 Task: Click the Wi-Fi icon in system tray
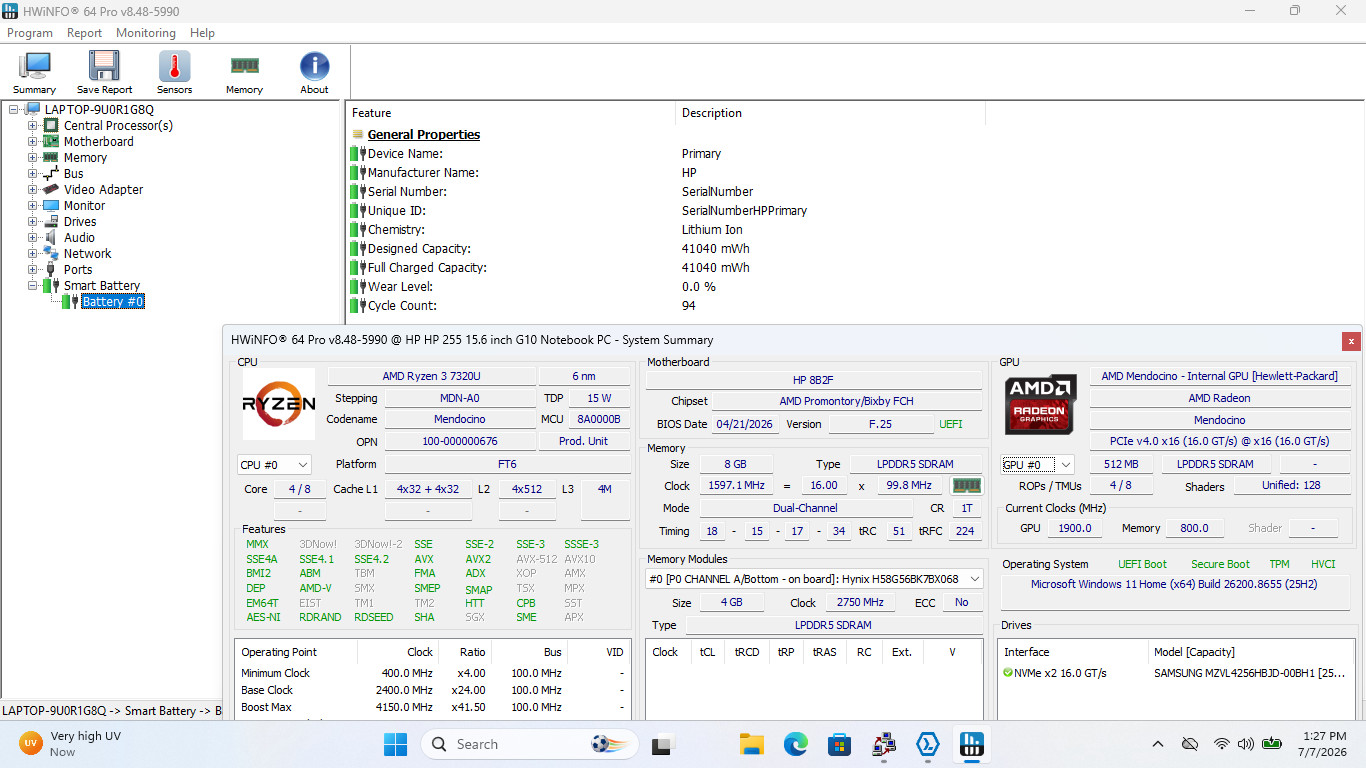click(1221, 744)
